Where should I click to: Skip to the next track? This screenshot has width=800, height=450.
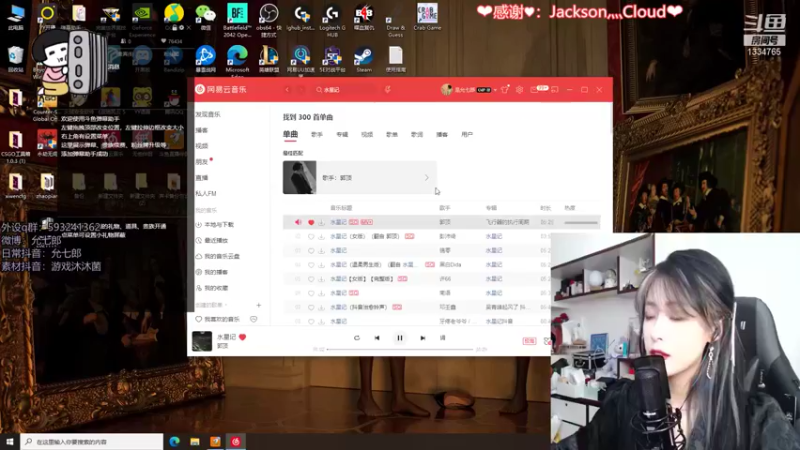click(x=422, y=338)
